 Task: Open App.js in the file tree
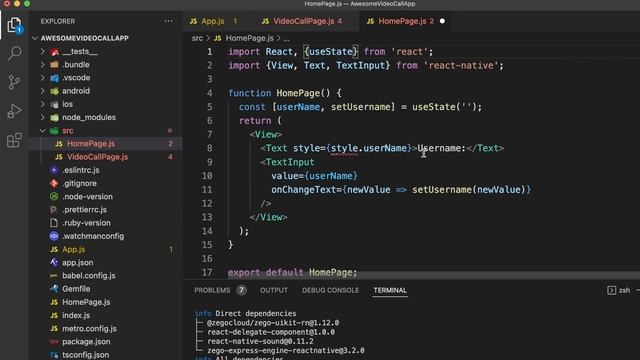[106, 249]
